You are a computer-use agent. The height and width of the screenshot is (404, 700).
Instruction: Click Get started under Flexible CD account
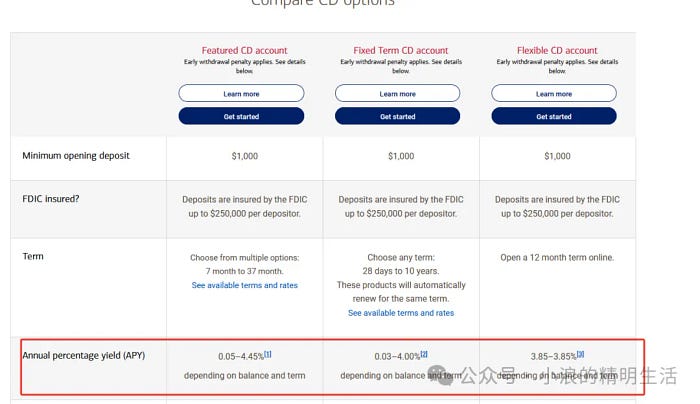[554, 117]
